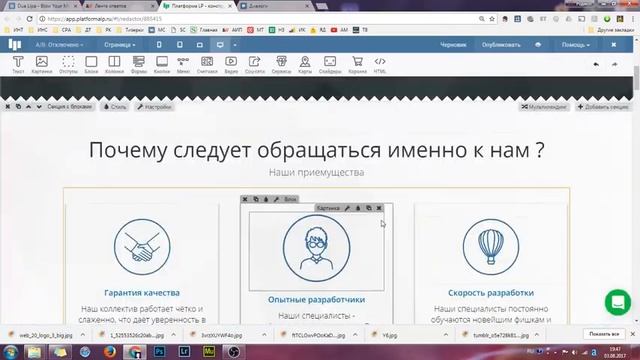640x360 pixels.
Task: Click the Platform LP logo icon
Action: 15,44
